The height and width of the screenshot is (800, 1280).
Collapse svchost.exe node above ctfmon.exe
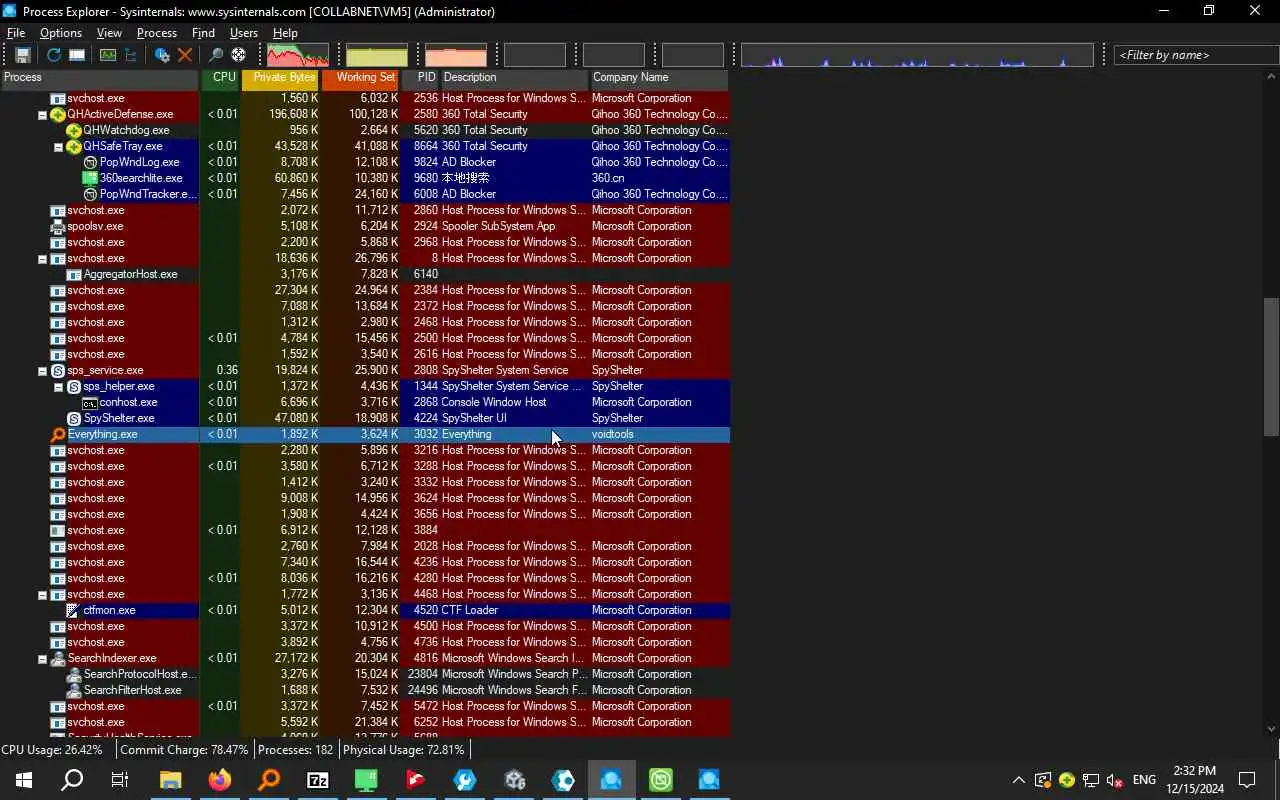pyautogui.click(x=42, y=594)
